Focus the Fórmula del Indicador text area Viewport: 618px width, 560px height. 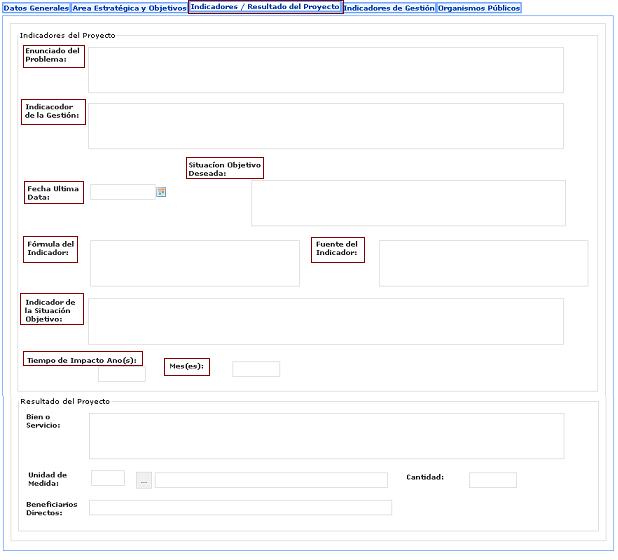click(x=194, y=263)
